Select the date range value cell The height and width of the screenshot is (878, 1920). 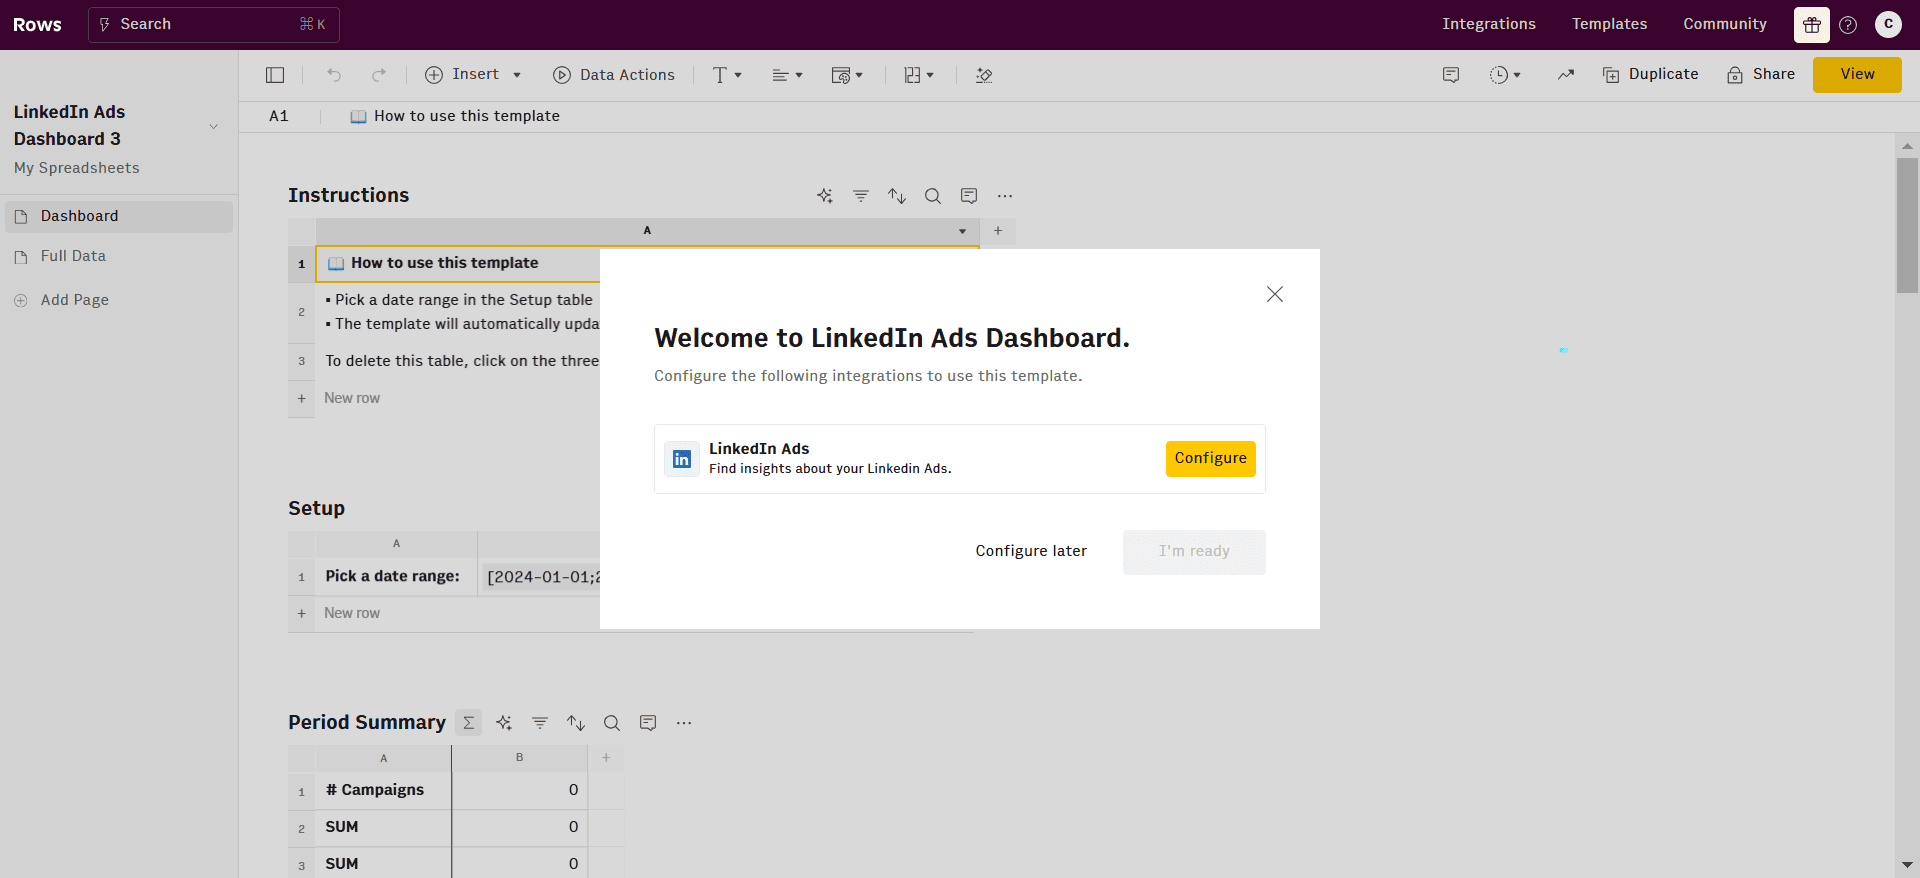pos(540,577)
